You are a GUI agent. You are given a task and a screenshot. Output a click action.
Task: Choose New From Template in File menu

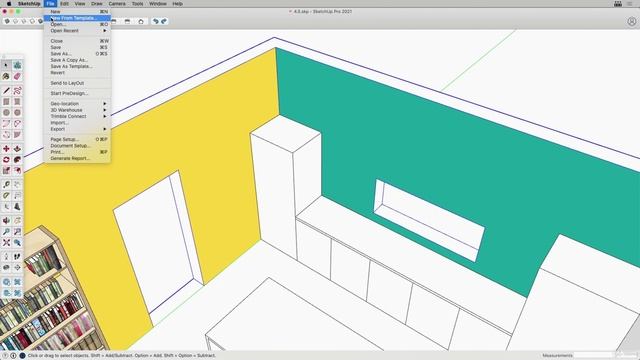point(77,18)
